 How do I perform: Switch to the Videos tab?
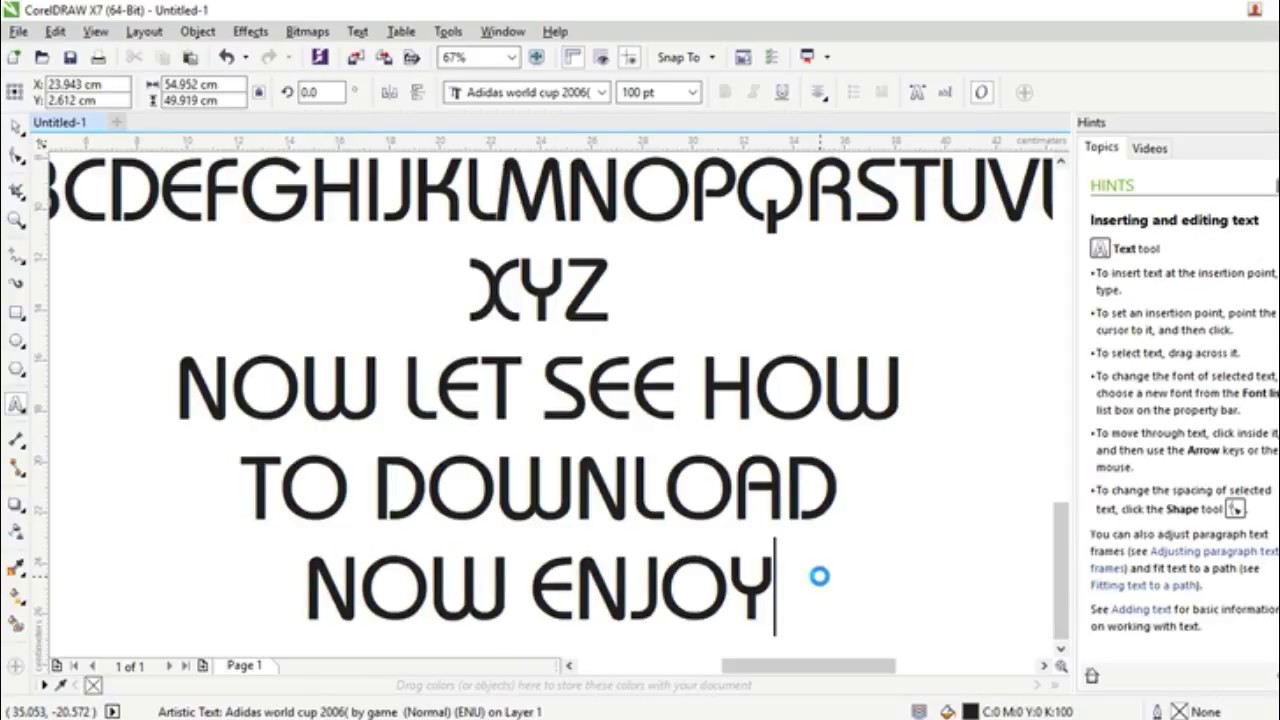coord(1149,148)
